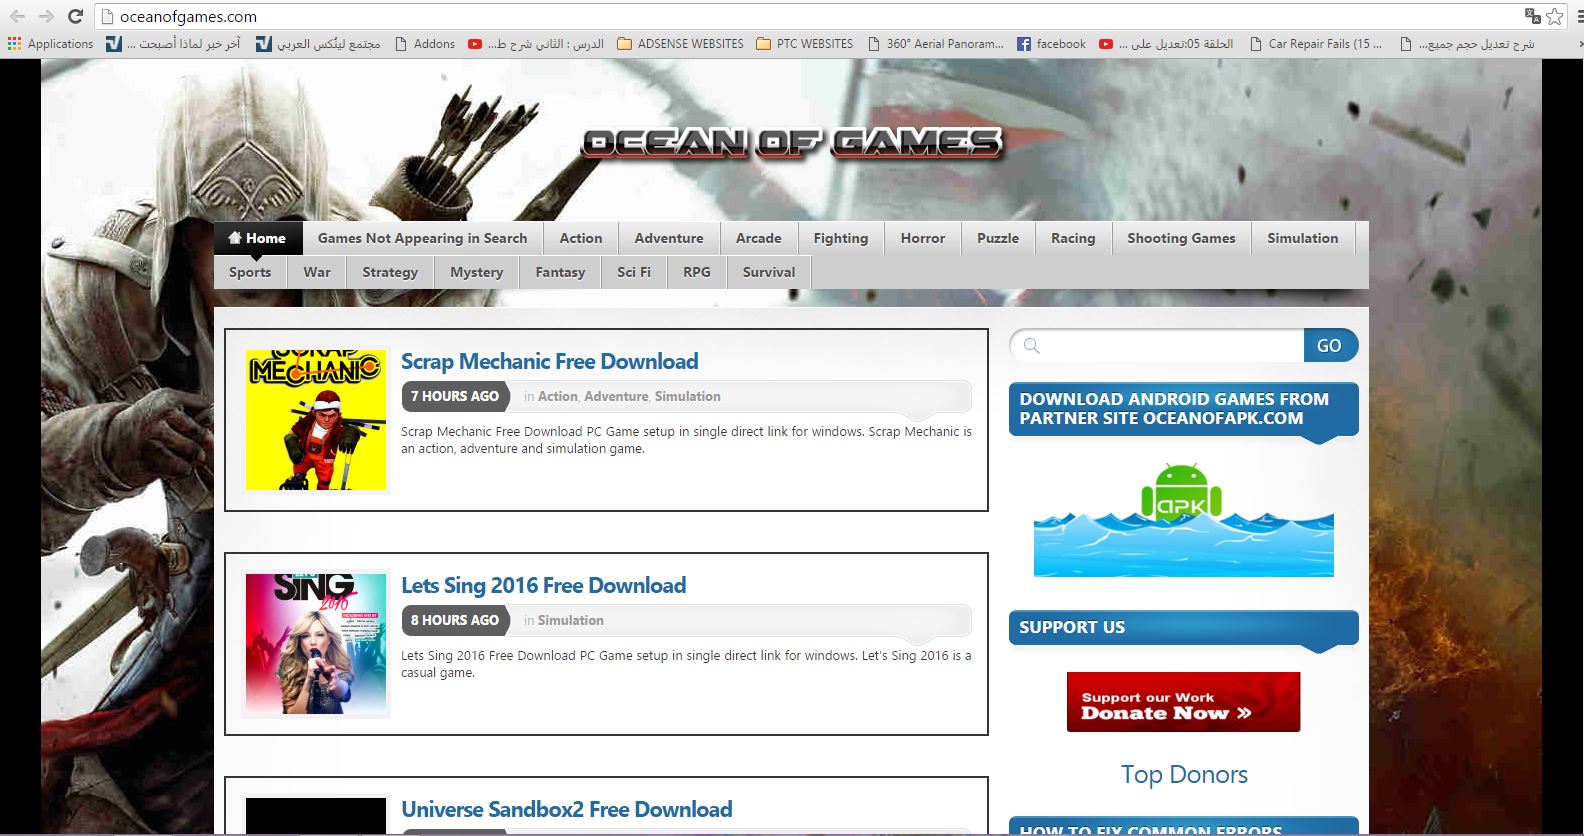1584x836 pixels.
Task: Select the Puzzle category
Action: (x=998, y=238)
